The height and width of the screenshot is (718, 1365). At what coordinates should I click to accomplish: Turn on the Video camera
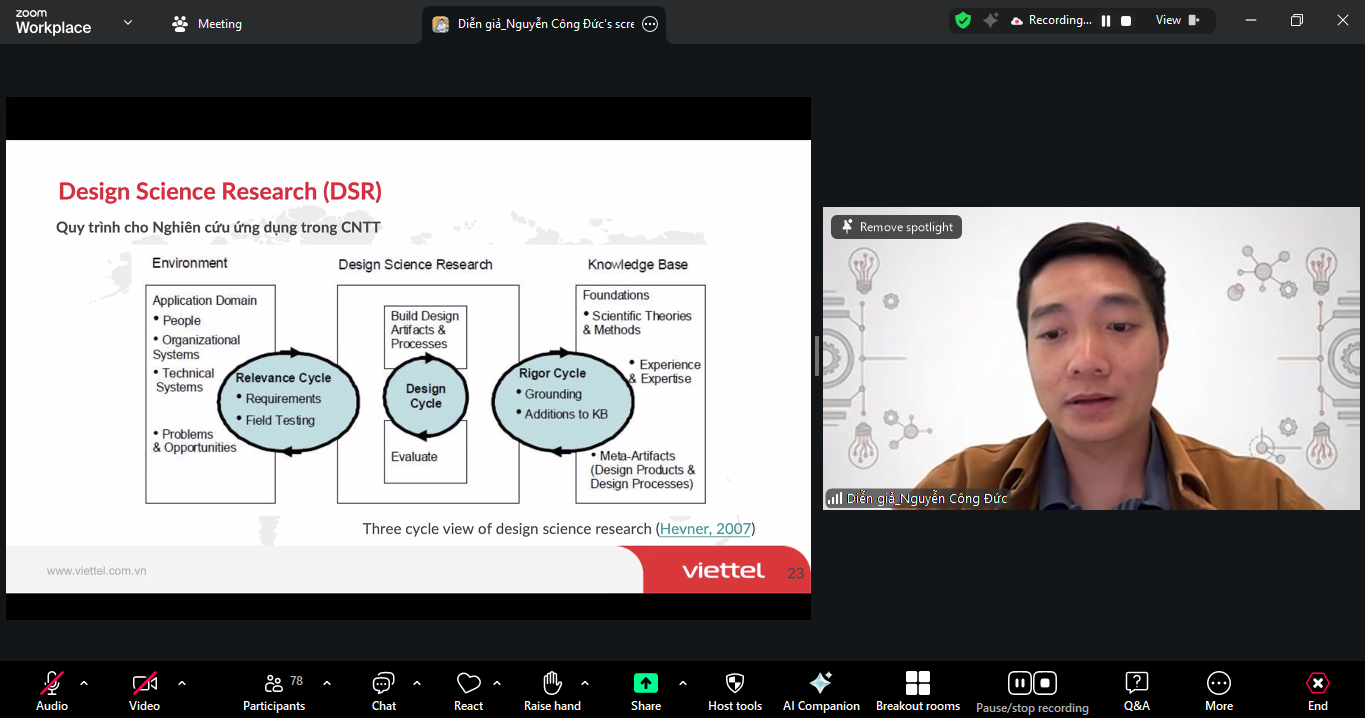145,691
